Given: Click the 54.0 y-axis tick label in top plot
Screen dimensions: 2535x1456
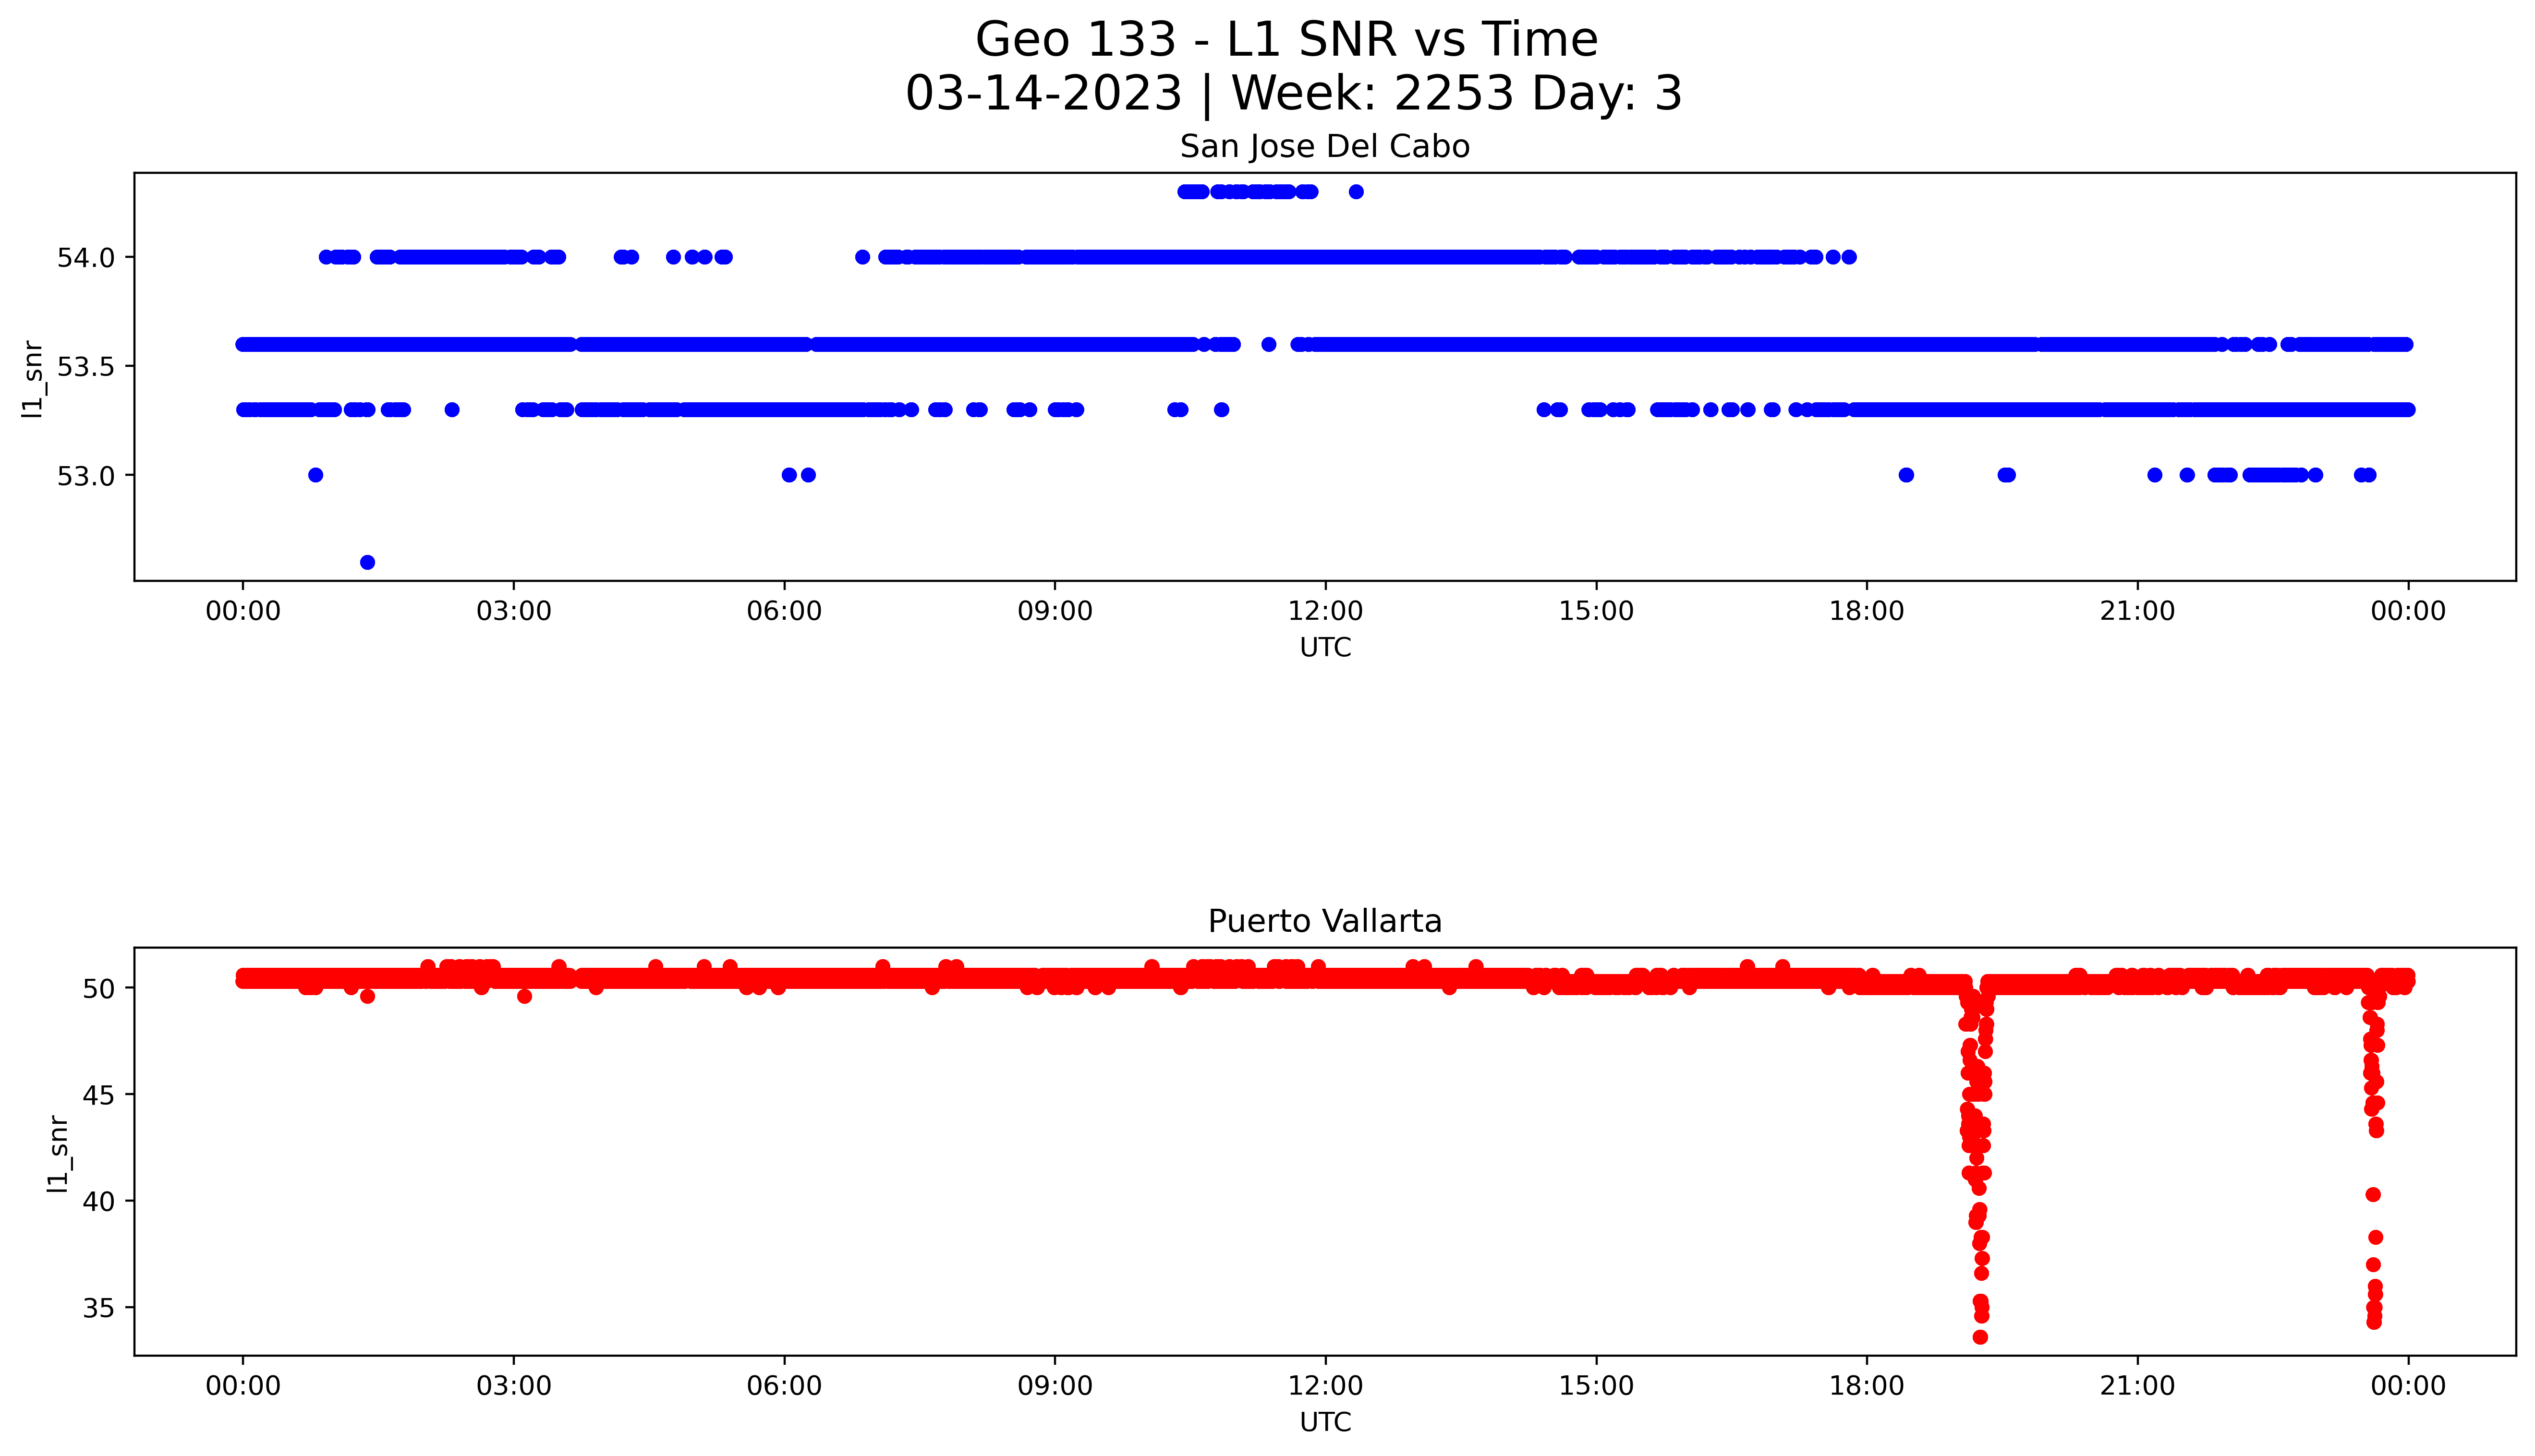Looking at the screenshot, I should click(85, 258).
